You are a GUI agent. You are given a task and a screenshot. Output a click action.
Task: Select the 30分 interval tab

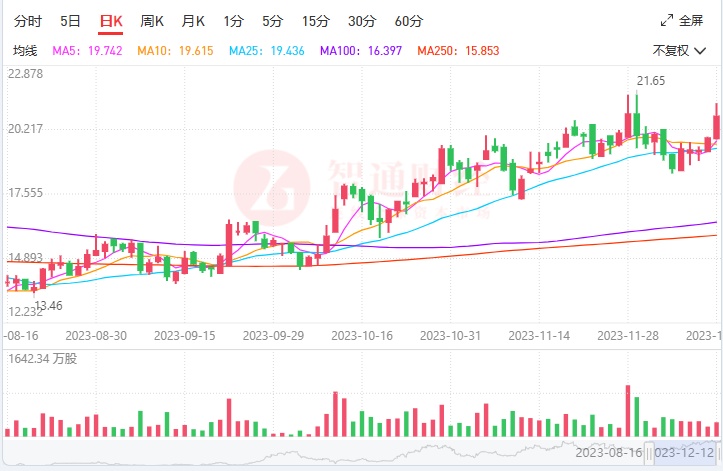point(362,20)
